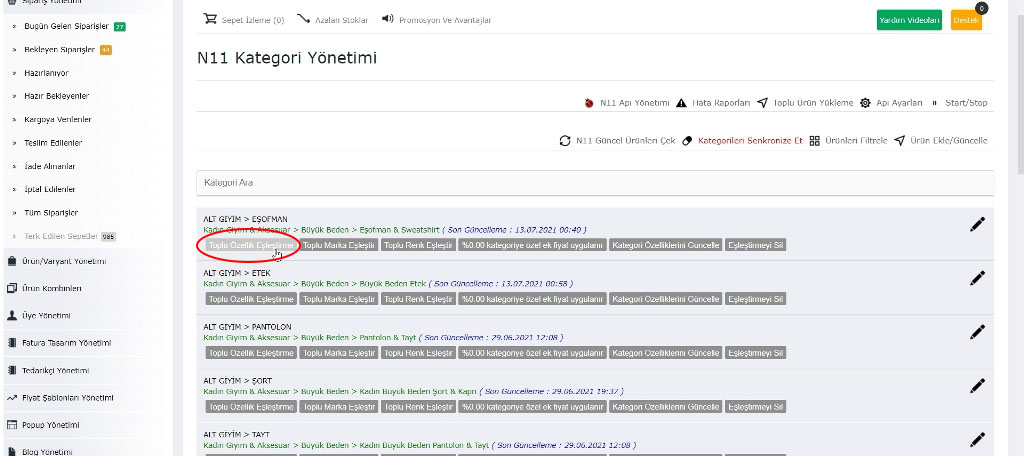Click the Fiyat Şablonları Yönetimi chart icon
This screenshot has width=1024, height=456.
(x=12, y=397)
